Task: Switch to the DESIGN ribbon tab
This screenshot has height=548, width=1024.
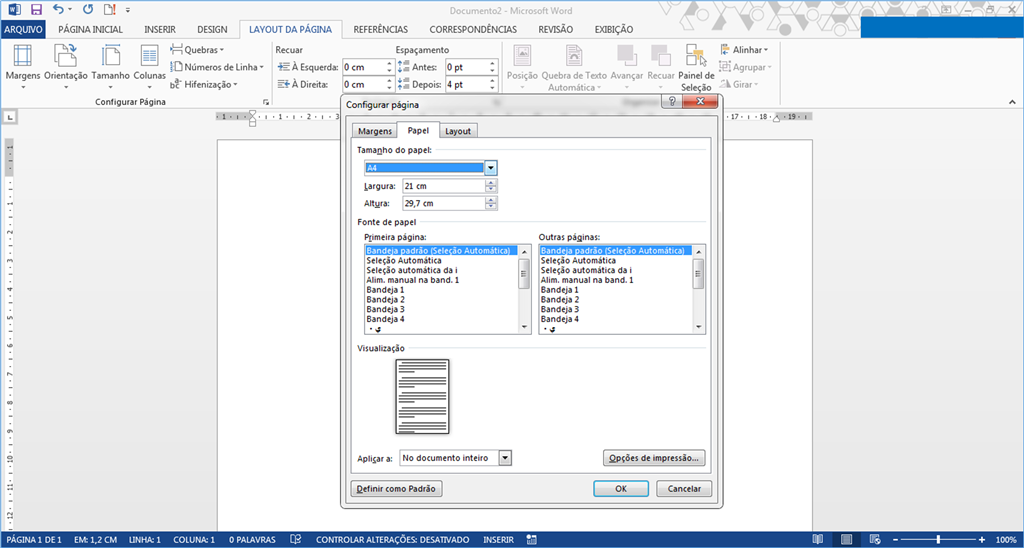Action: 212,29
